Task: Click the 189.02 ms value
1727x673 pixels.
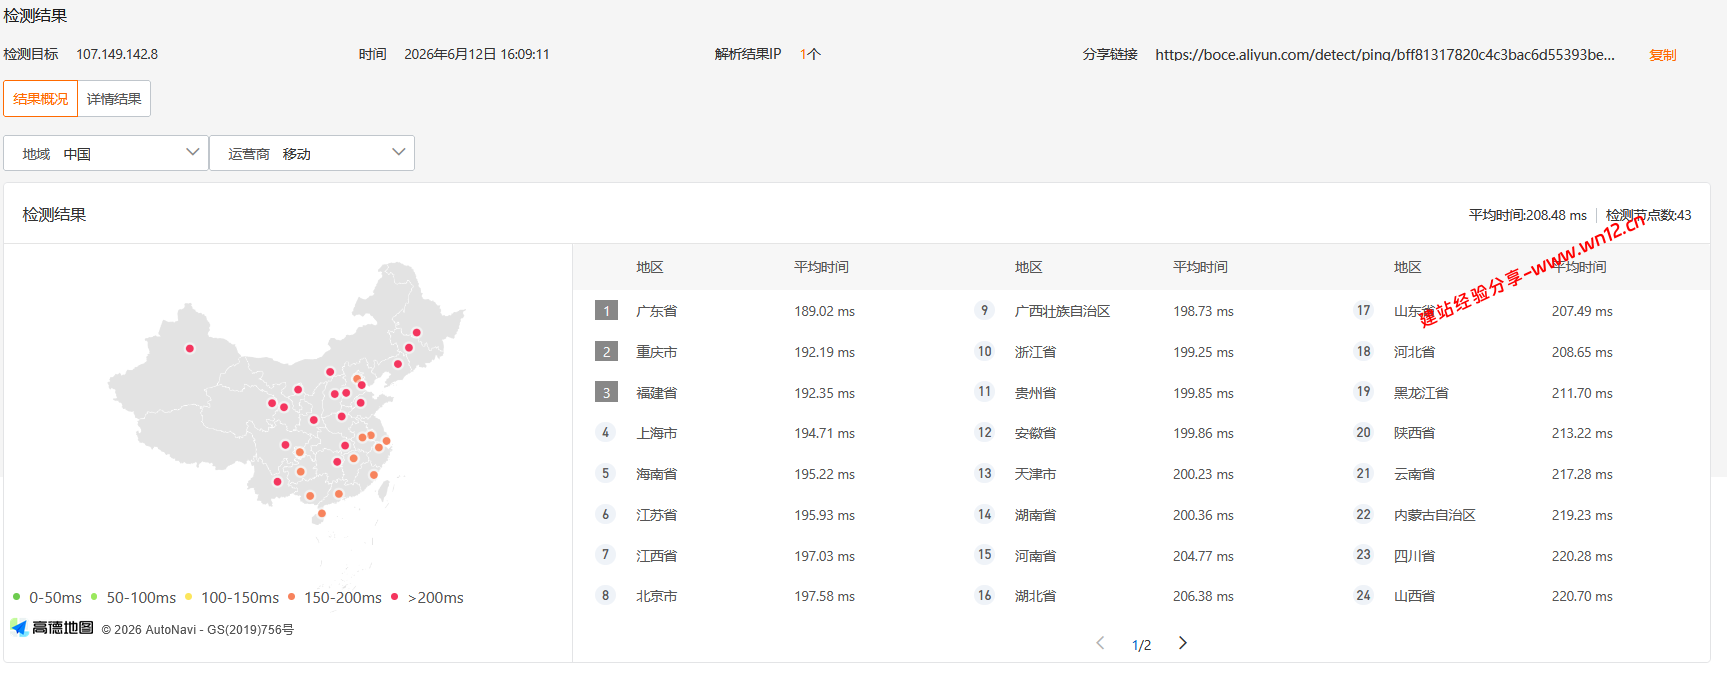Action: click(x=825, y=311)
